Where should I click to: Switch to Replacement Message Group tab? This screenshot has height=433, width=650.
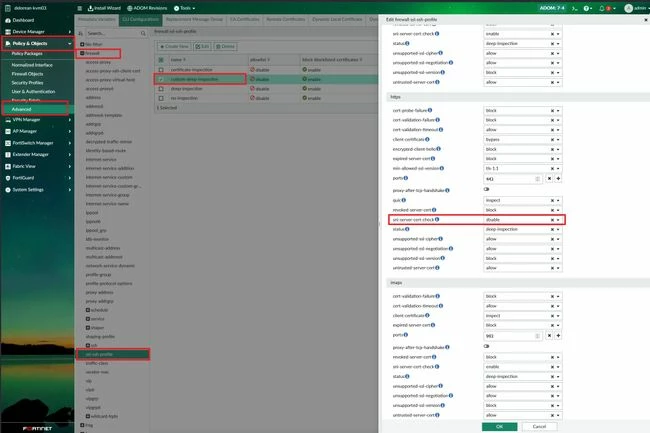[194, 19]
